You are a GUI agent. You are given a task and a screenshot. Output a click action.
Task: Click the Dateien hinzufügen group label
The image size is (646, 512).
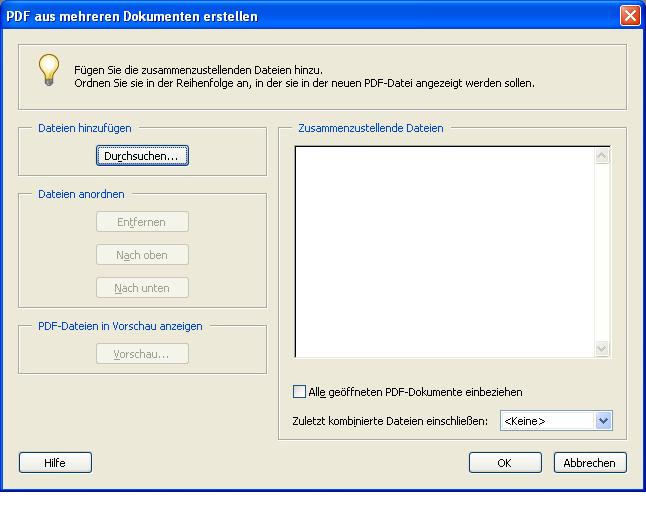85,128
